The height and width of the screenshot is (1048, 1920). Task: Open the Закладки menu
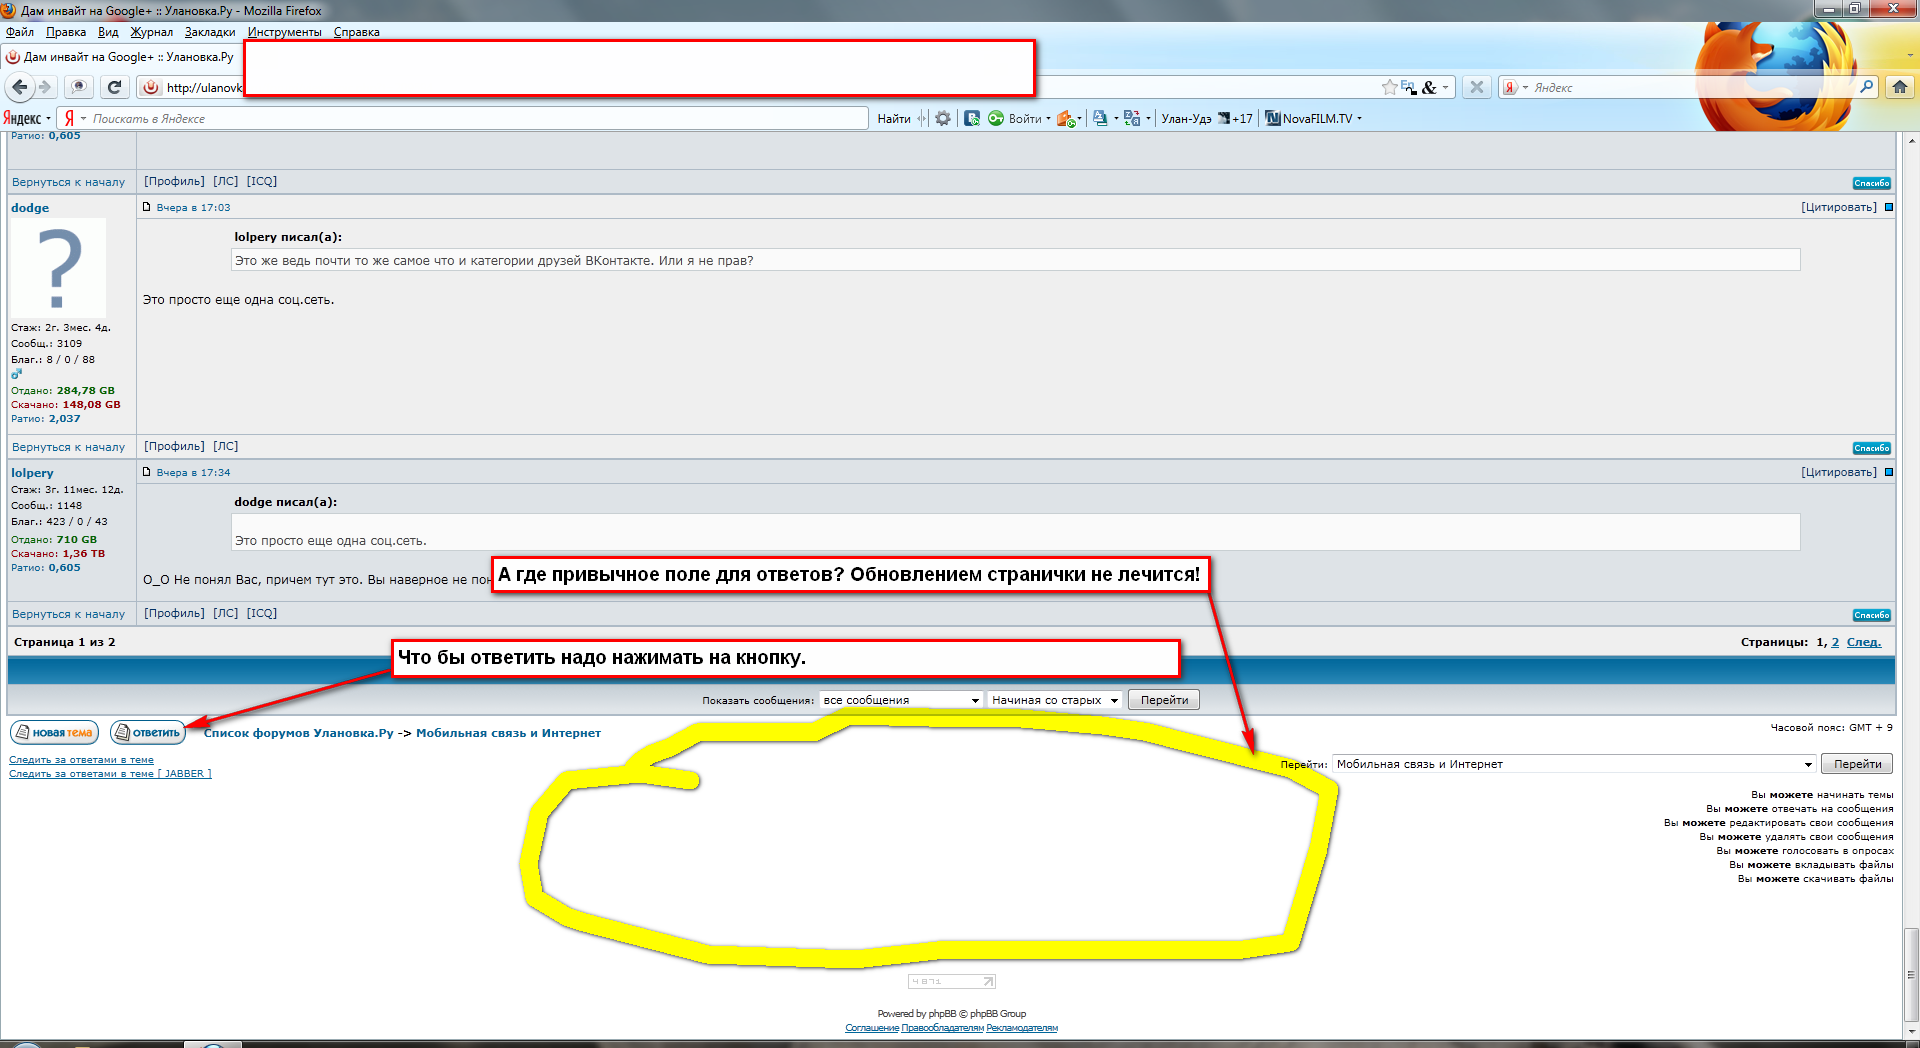[x=210, y=32]
